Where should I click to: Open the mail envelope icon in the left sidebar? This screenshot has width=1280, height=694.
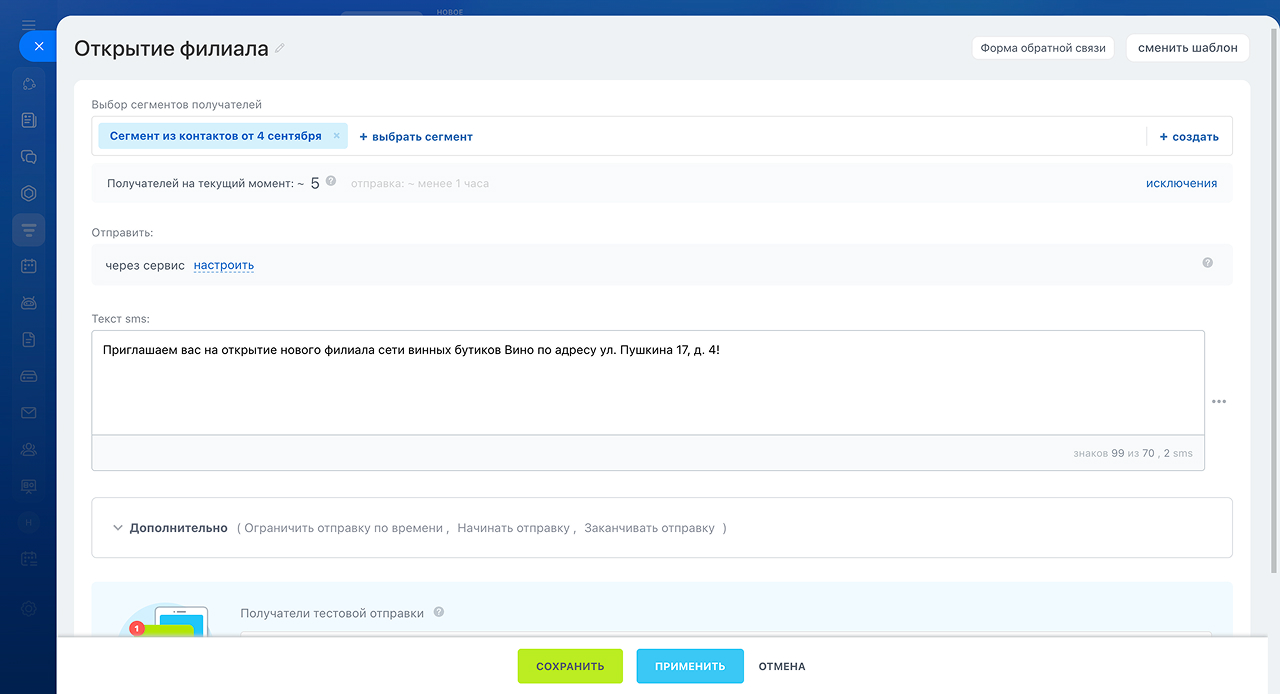click(29, 412)
